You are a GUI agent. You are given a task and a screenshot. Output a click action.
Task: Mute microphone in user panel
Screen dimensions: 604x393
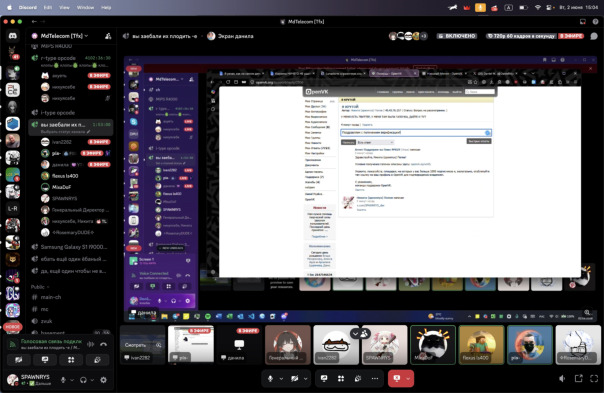63,380
